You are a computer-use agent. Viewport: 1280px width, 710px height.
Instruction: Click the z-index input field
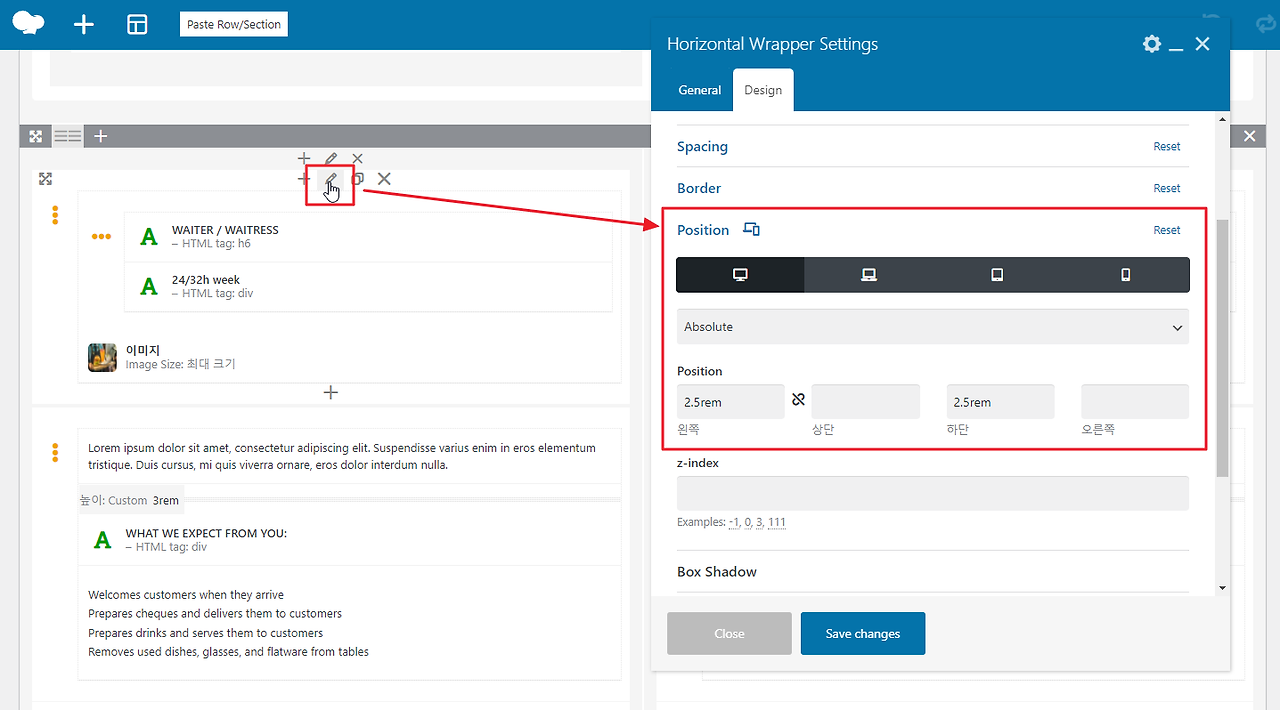coord(933,494)
